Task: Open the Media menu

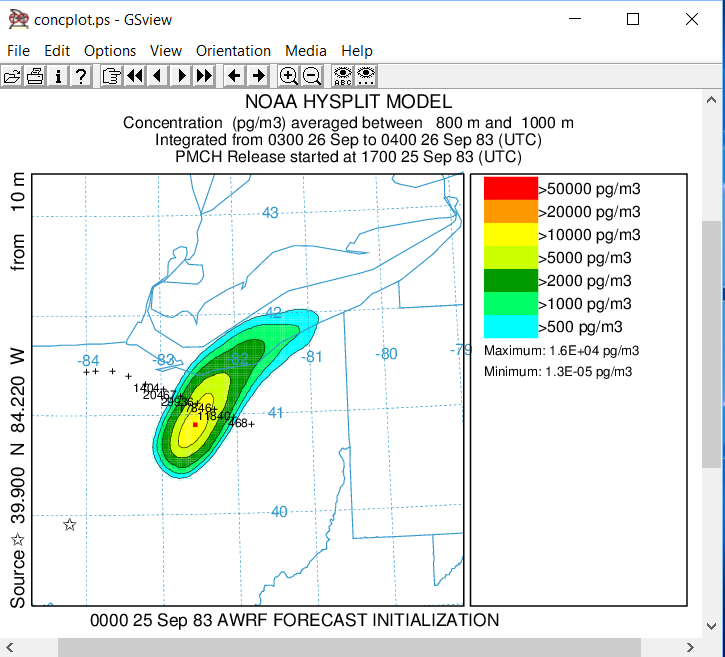Action: tap(305, 51)
